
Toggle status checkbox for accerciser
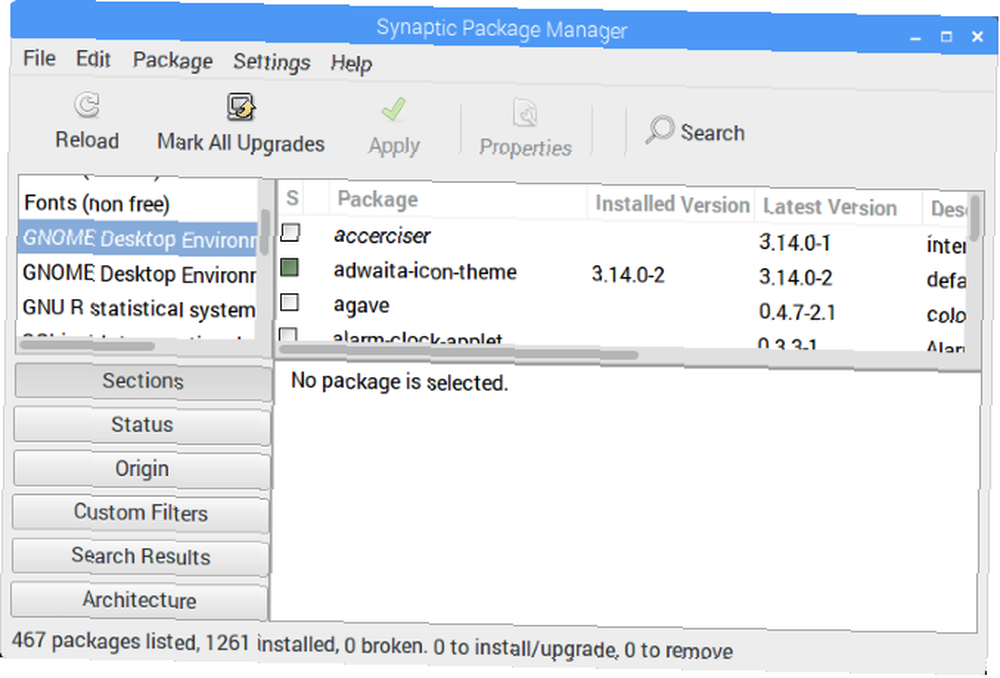pos(290,232)
